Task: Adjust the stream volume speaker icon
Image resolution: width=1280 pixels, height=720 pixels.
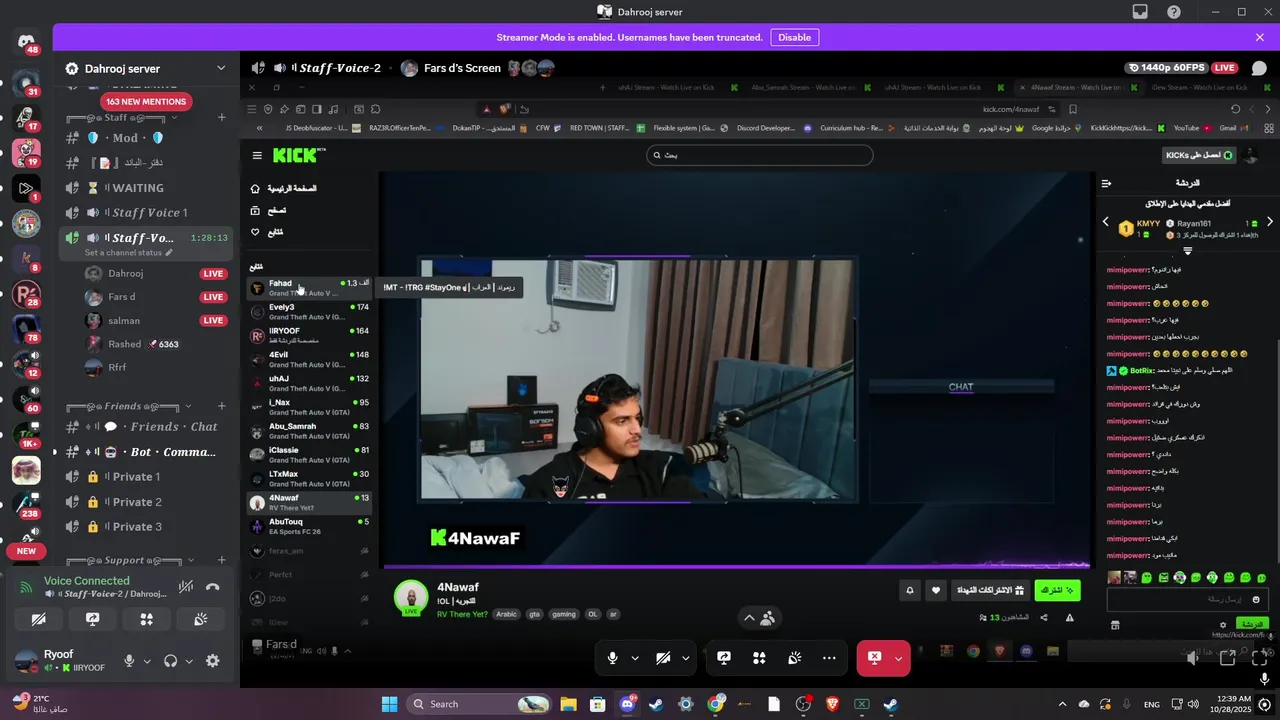Action: (1192, 658)
